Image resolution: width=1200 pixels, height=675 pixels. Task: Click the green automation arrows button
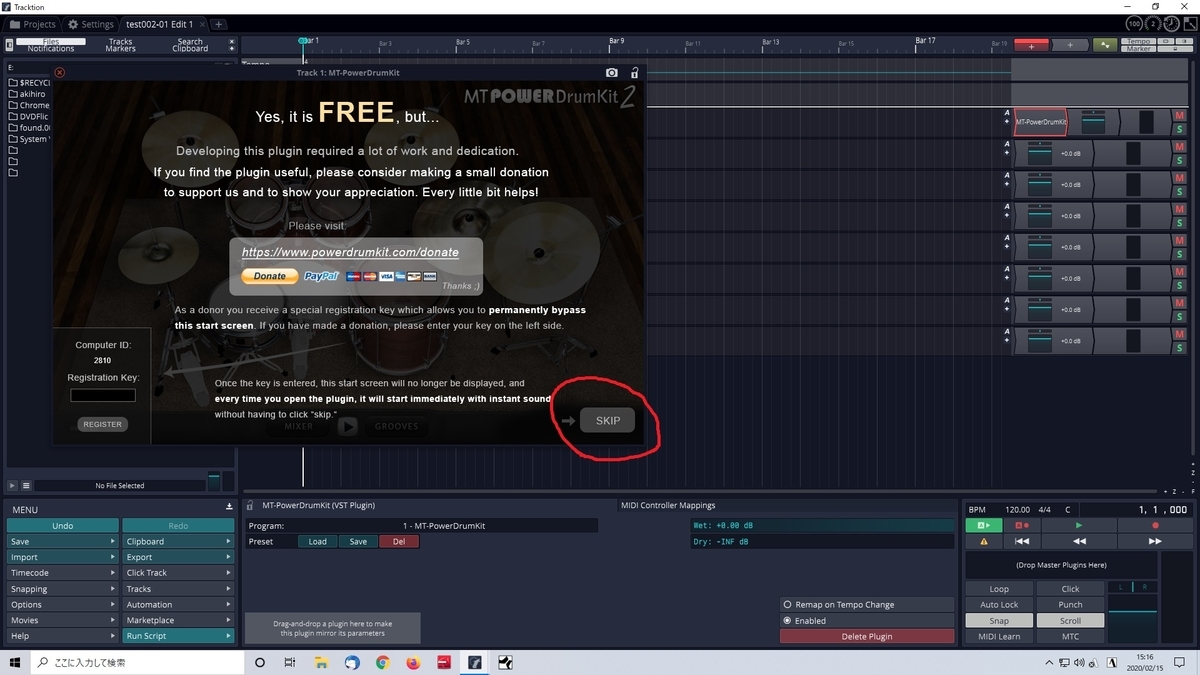(1105, 45)
